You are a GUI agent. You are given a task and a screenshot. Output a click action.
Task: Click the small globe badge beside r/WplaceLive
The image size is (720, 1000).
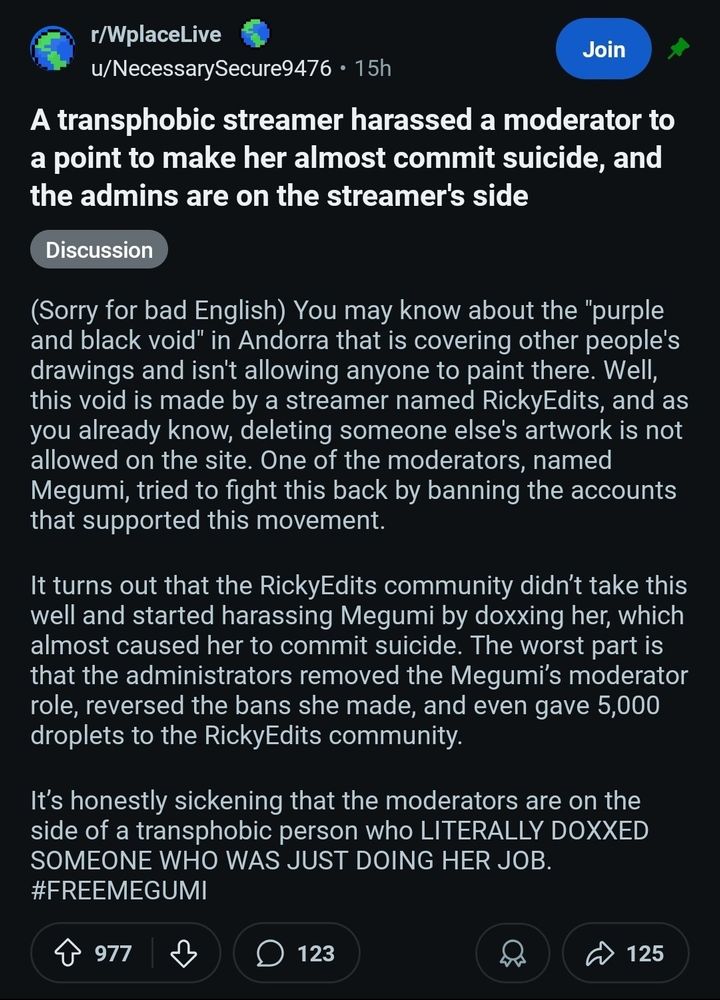(255, 33)
